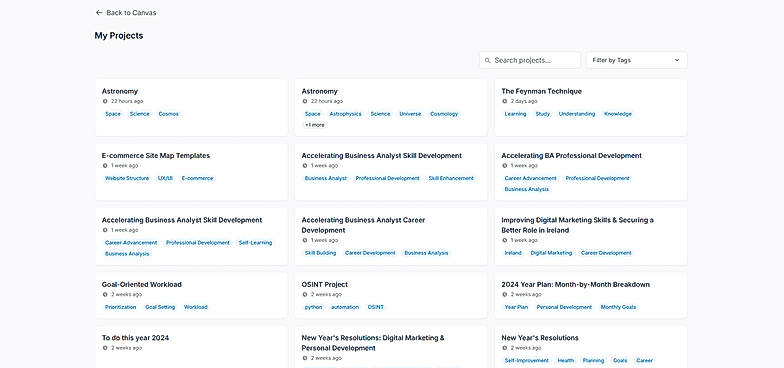Open the OSINT Project card title

[x=324, y=284]
